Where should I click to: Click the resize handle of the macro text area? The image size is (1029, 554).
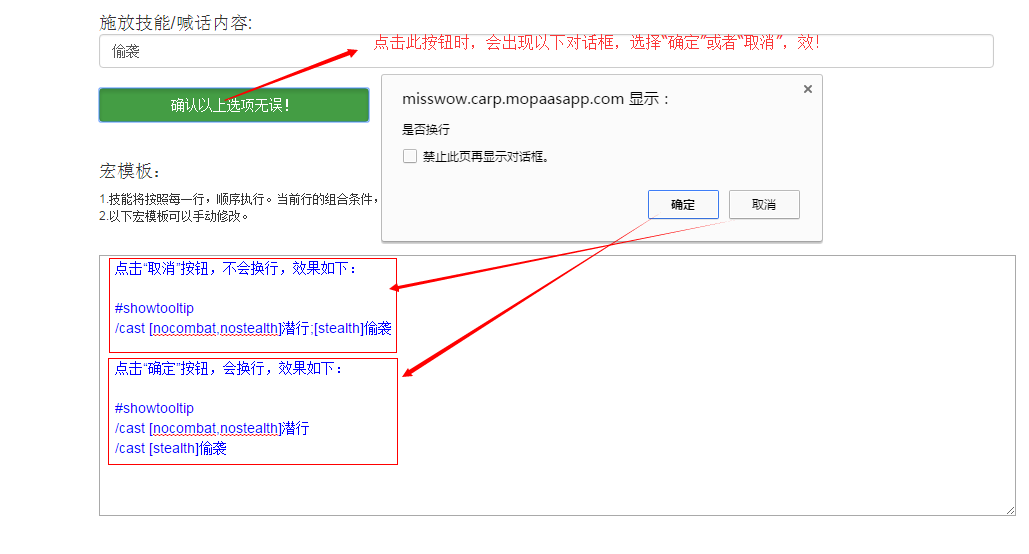1010,510
